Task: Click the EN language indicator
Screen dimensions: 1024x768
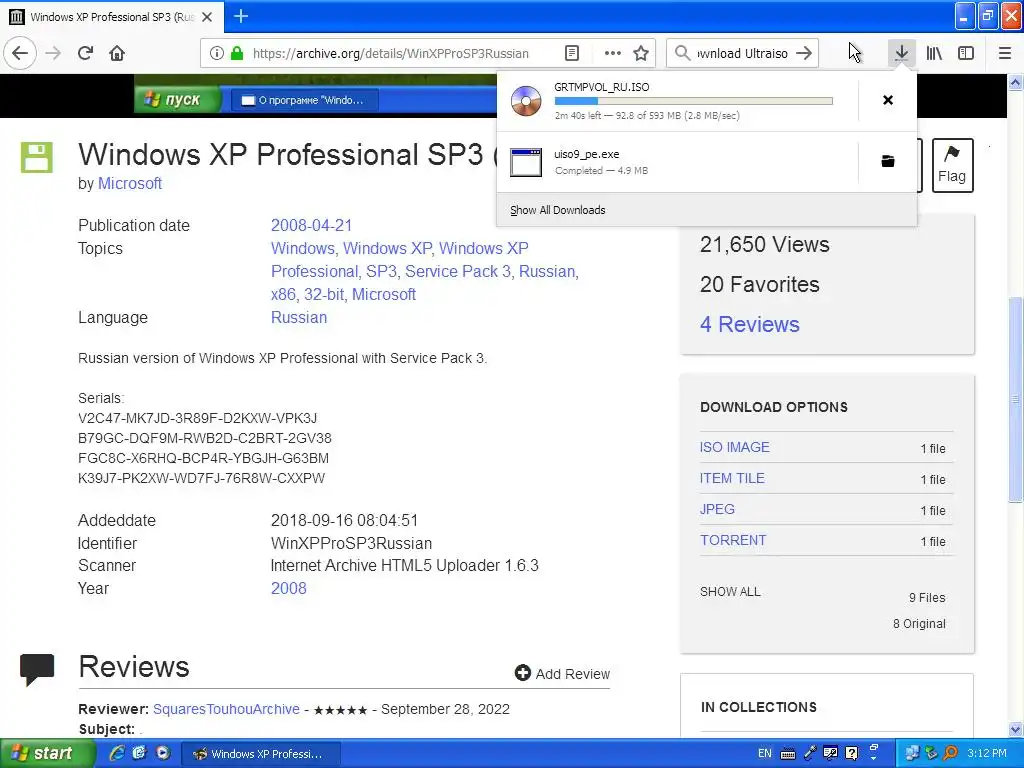Action: pyautogui.click(x=765, y=753)
